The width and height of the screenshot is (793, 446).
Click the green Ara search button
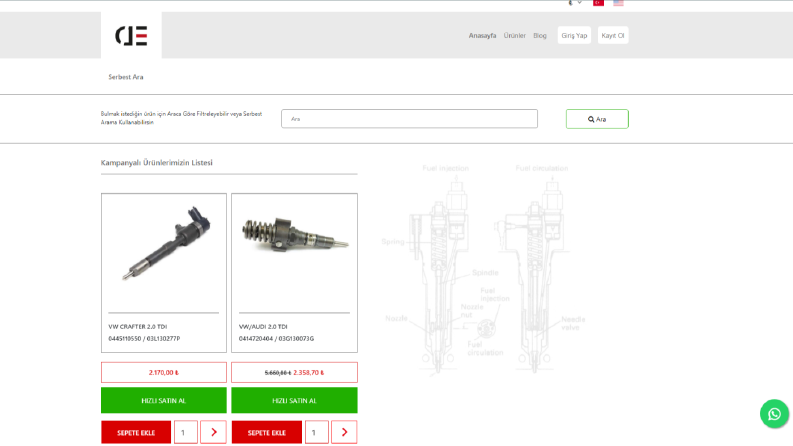[597, 119]
